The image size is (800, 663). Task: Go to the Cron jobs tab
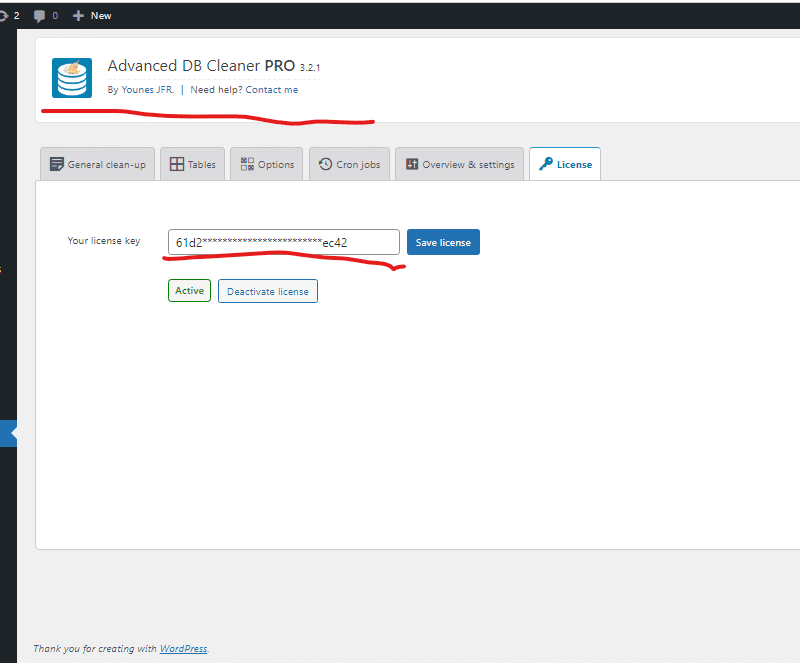pyautogui.click(x=349, y=164)
